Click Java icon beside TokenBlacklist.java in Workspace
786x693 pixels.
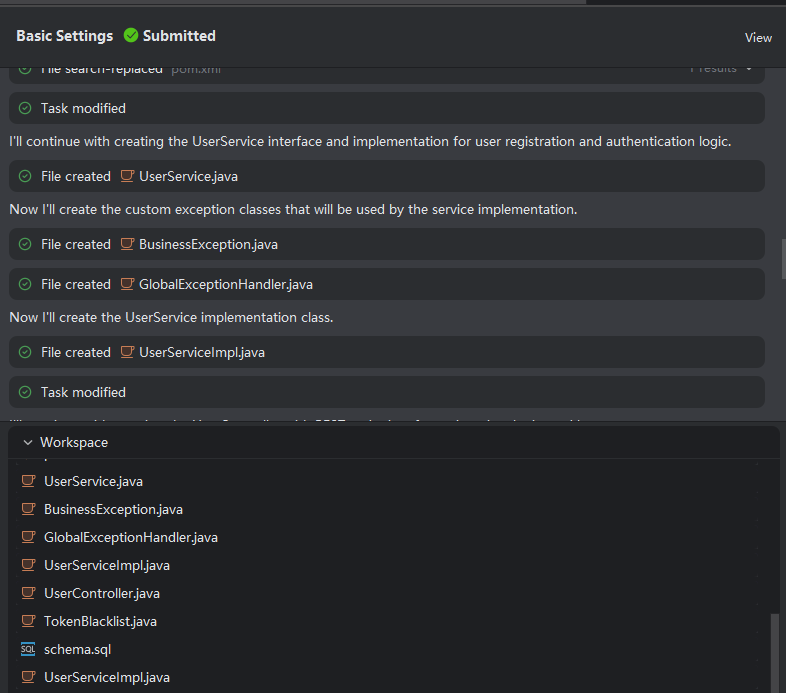[28, 621]
